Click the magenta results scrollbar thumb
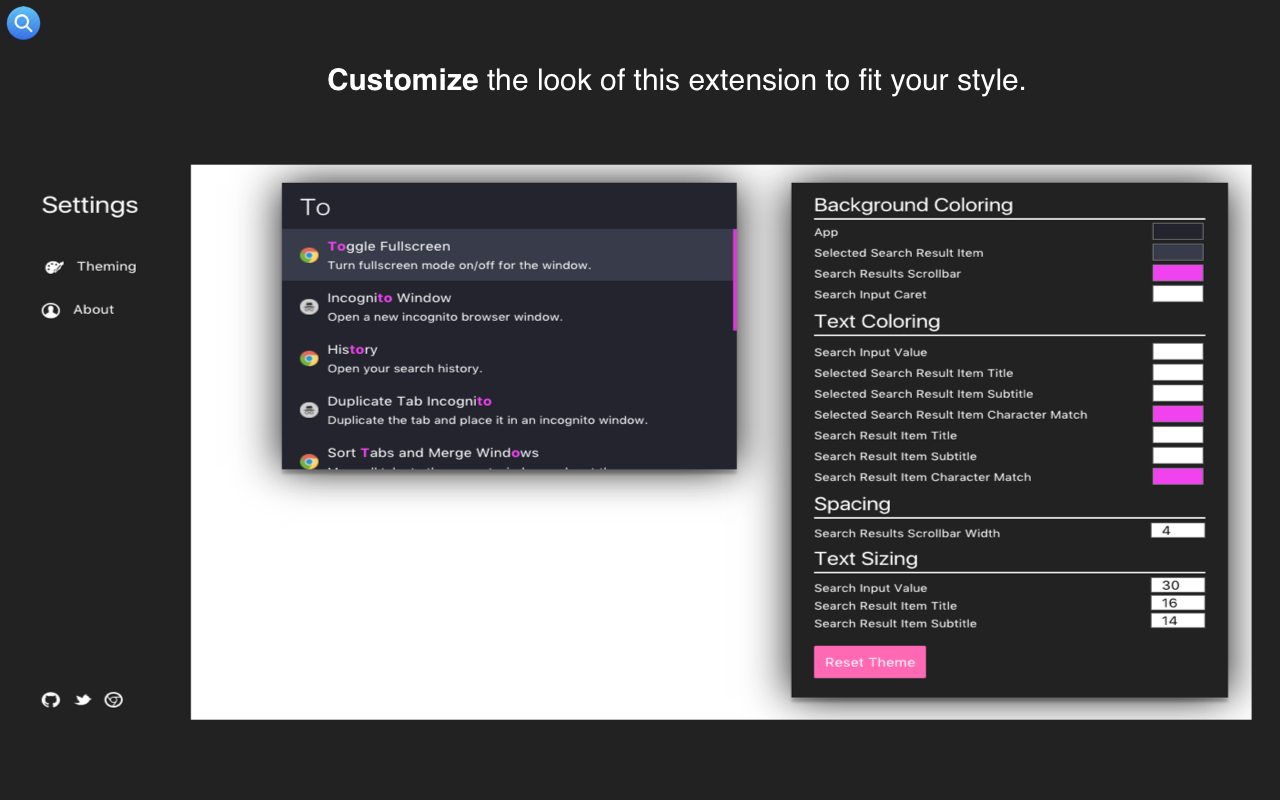 pyautogui.click(x=735, y=280)
